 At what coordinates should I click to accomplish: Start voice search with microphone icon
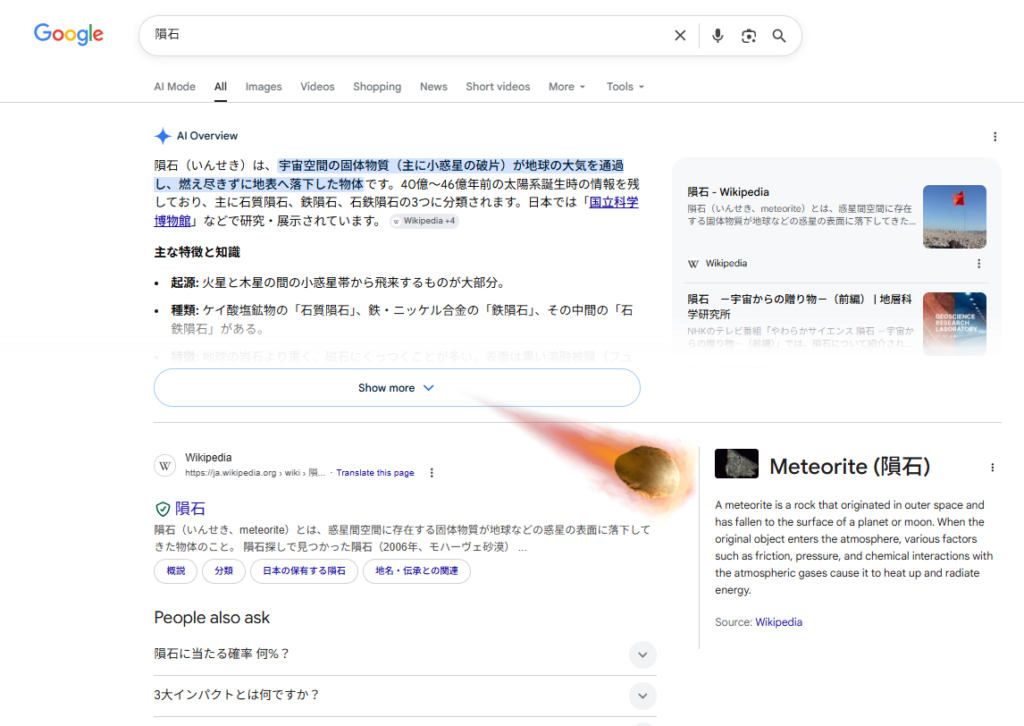717,35
